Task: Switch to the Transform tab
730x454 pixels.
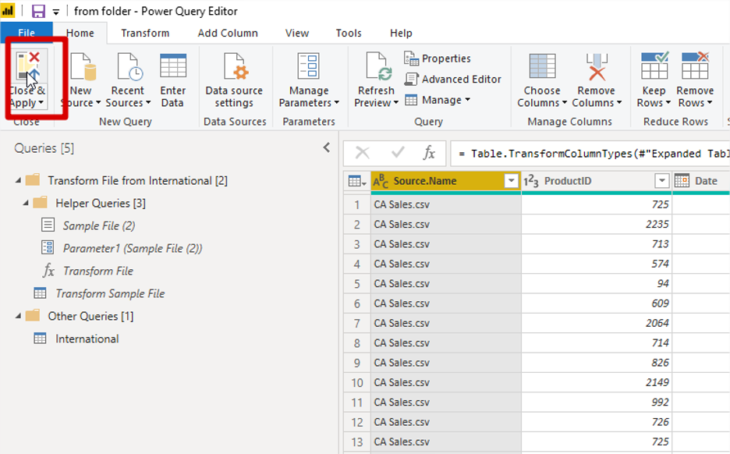Action: pyautogui.click(x=145, y=33)
